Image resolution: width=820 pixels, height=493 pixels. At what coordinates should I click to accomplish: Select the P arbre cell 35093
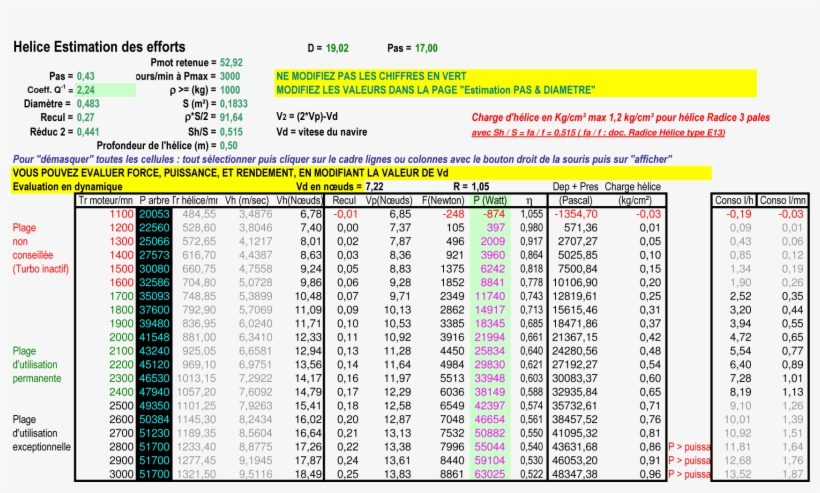click(154, 296)
